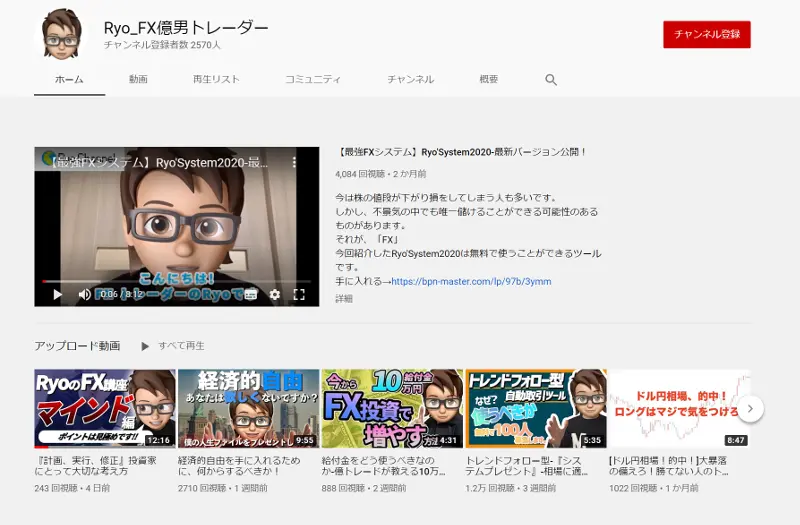This screenshot has height=525, width=800.
Task: Click the channel search magnifier icon
Action: (x=551, y=79)
